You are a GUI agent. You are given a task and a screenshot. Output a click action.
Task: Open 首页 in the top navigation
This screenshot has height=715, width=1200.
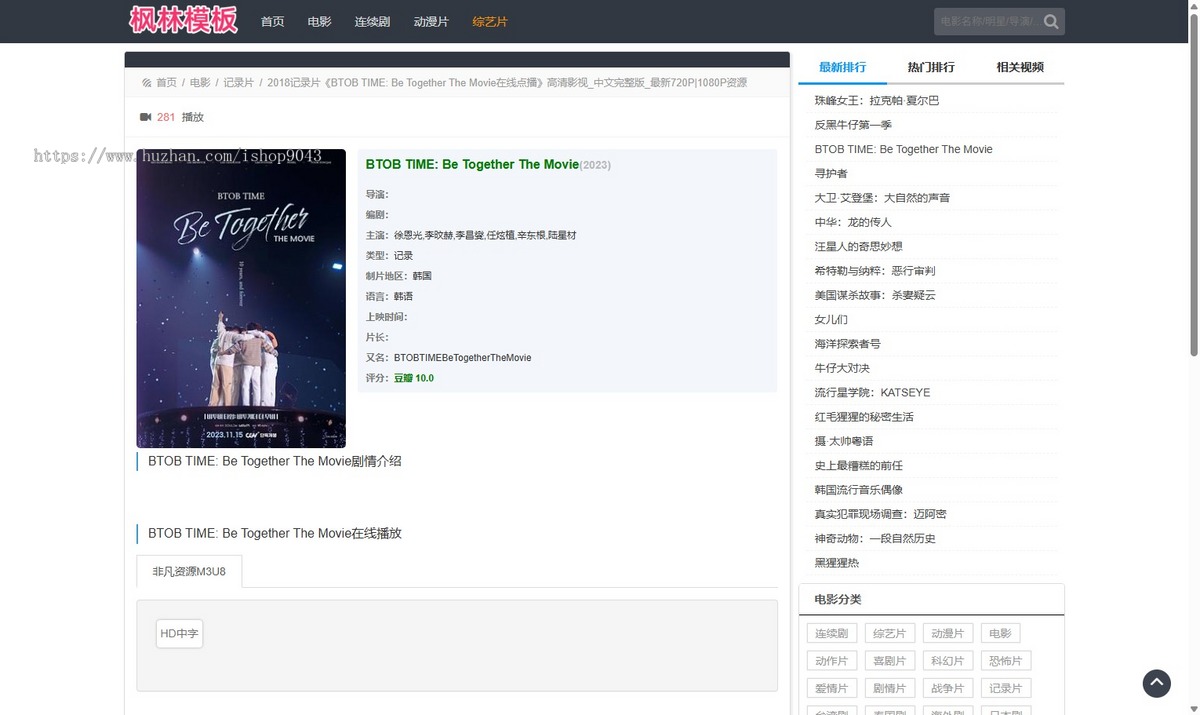pyautogui.click(x=272, y=22)
